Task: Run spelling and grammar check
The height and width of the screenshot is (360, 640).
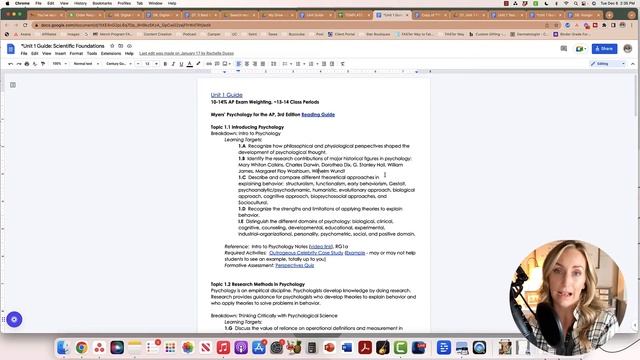Action: pos(35,64)
